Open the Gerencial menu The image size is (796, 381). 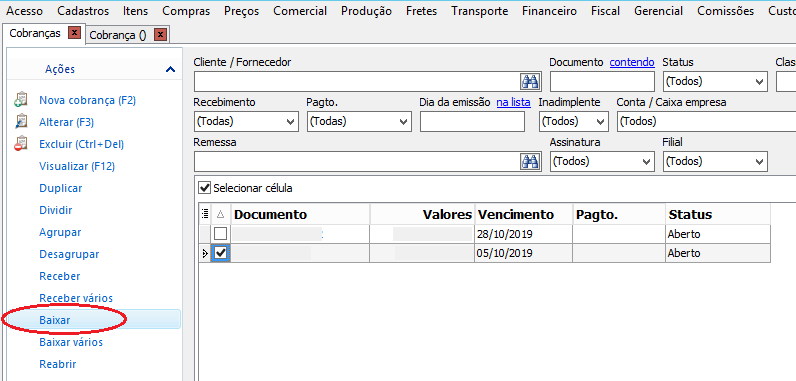click(659, 11)
